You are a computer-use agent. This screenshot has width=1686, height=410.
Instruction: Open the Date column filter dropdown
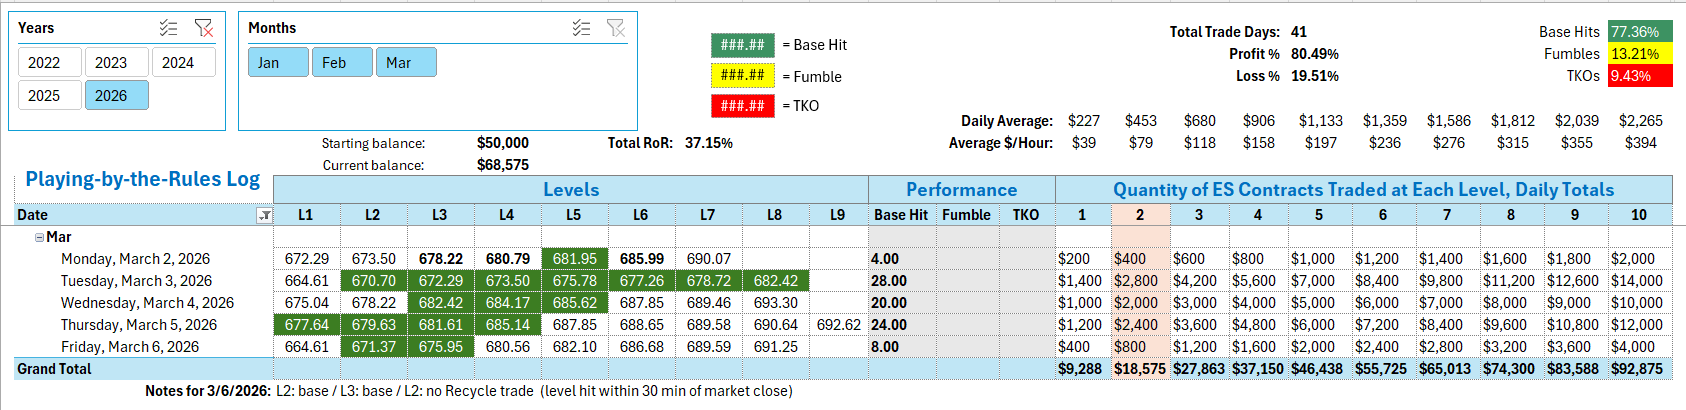(x=264, y=215)
